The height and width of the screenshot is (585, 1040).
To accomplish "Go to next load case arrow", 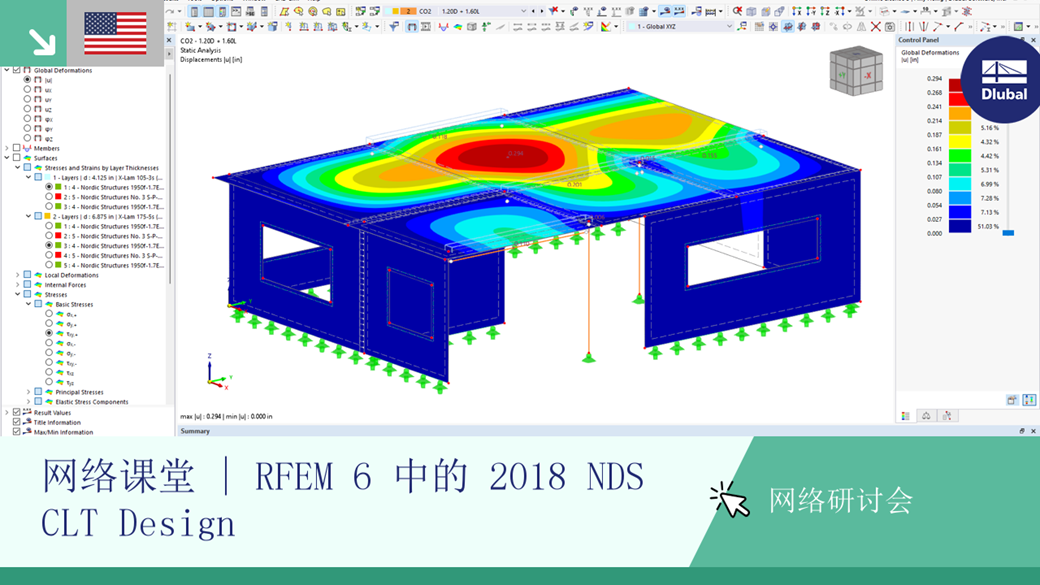I will pos(541,11).
